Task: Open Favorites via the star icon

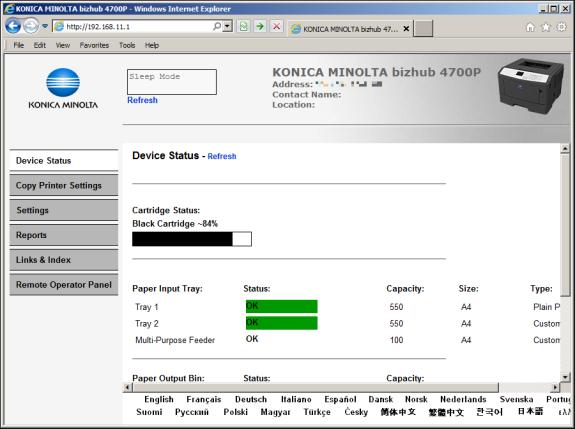Action: [546, 27]
